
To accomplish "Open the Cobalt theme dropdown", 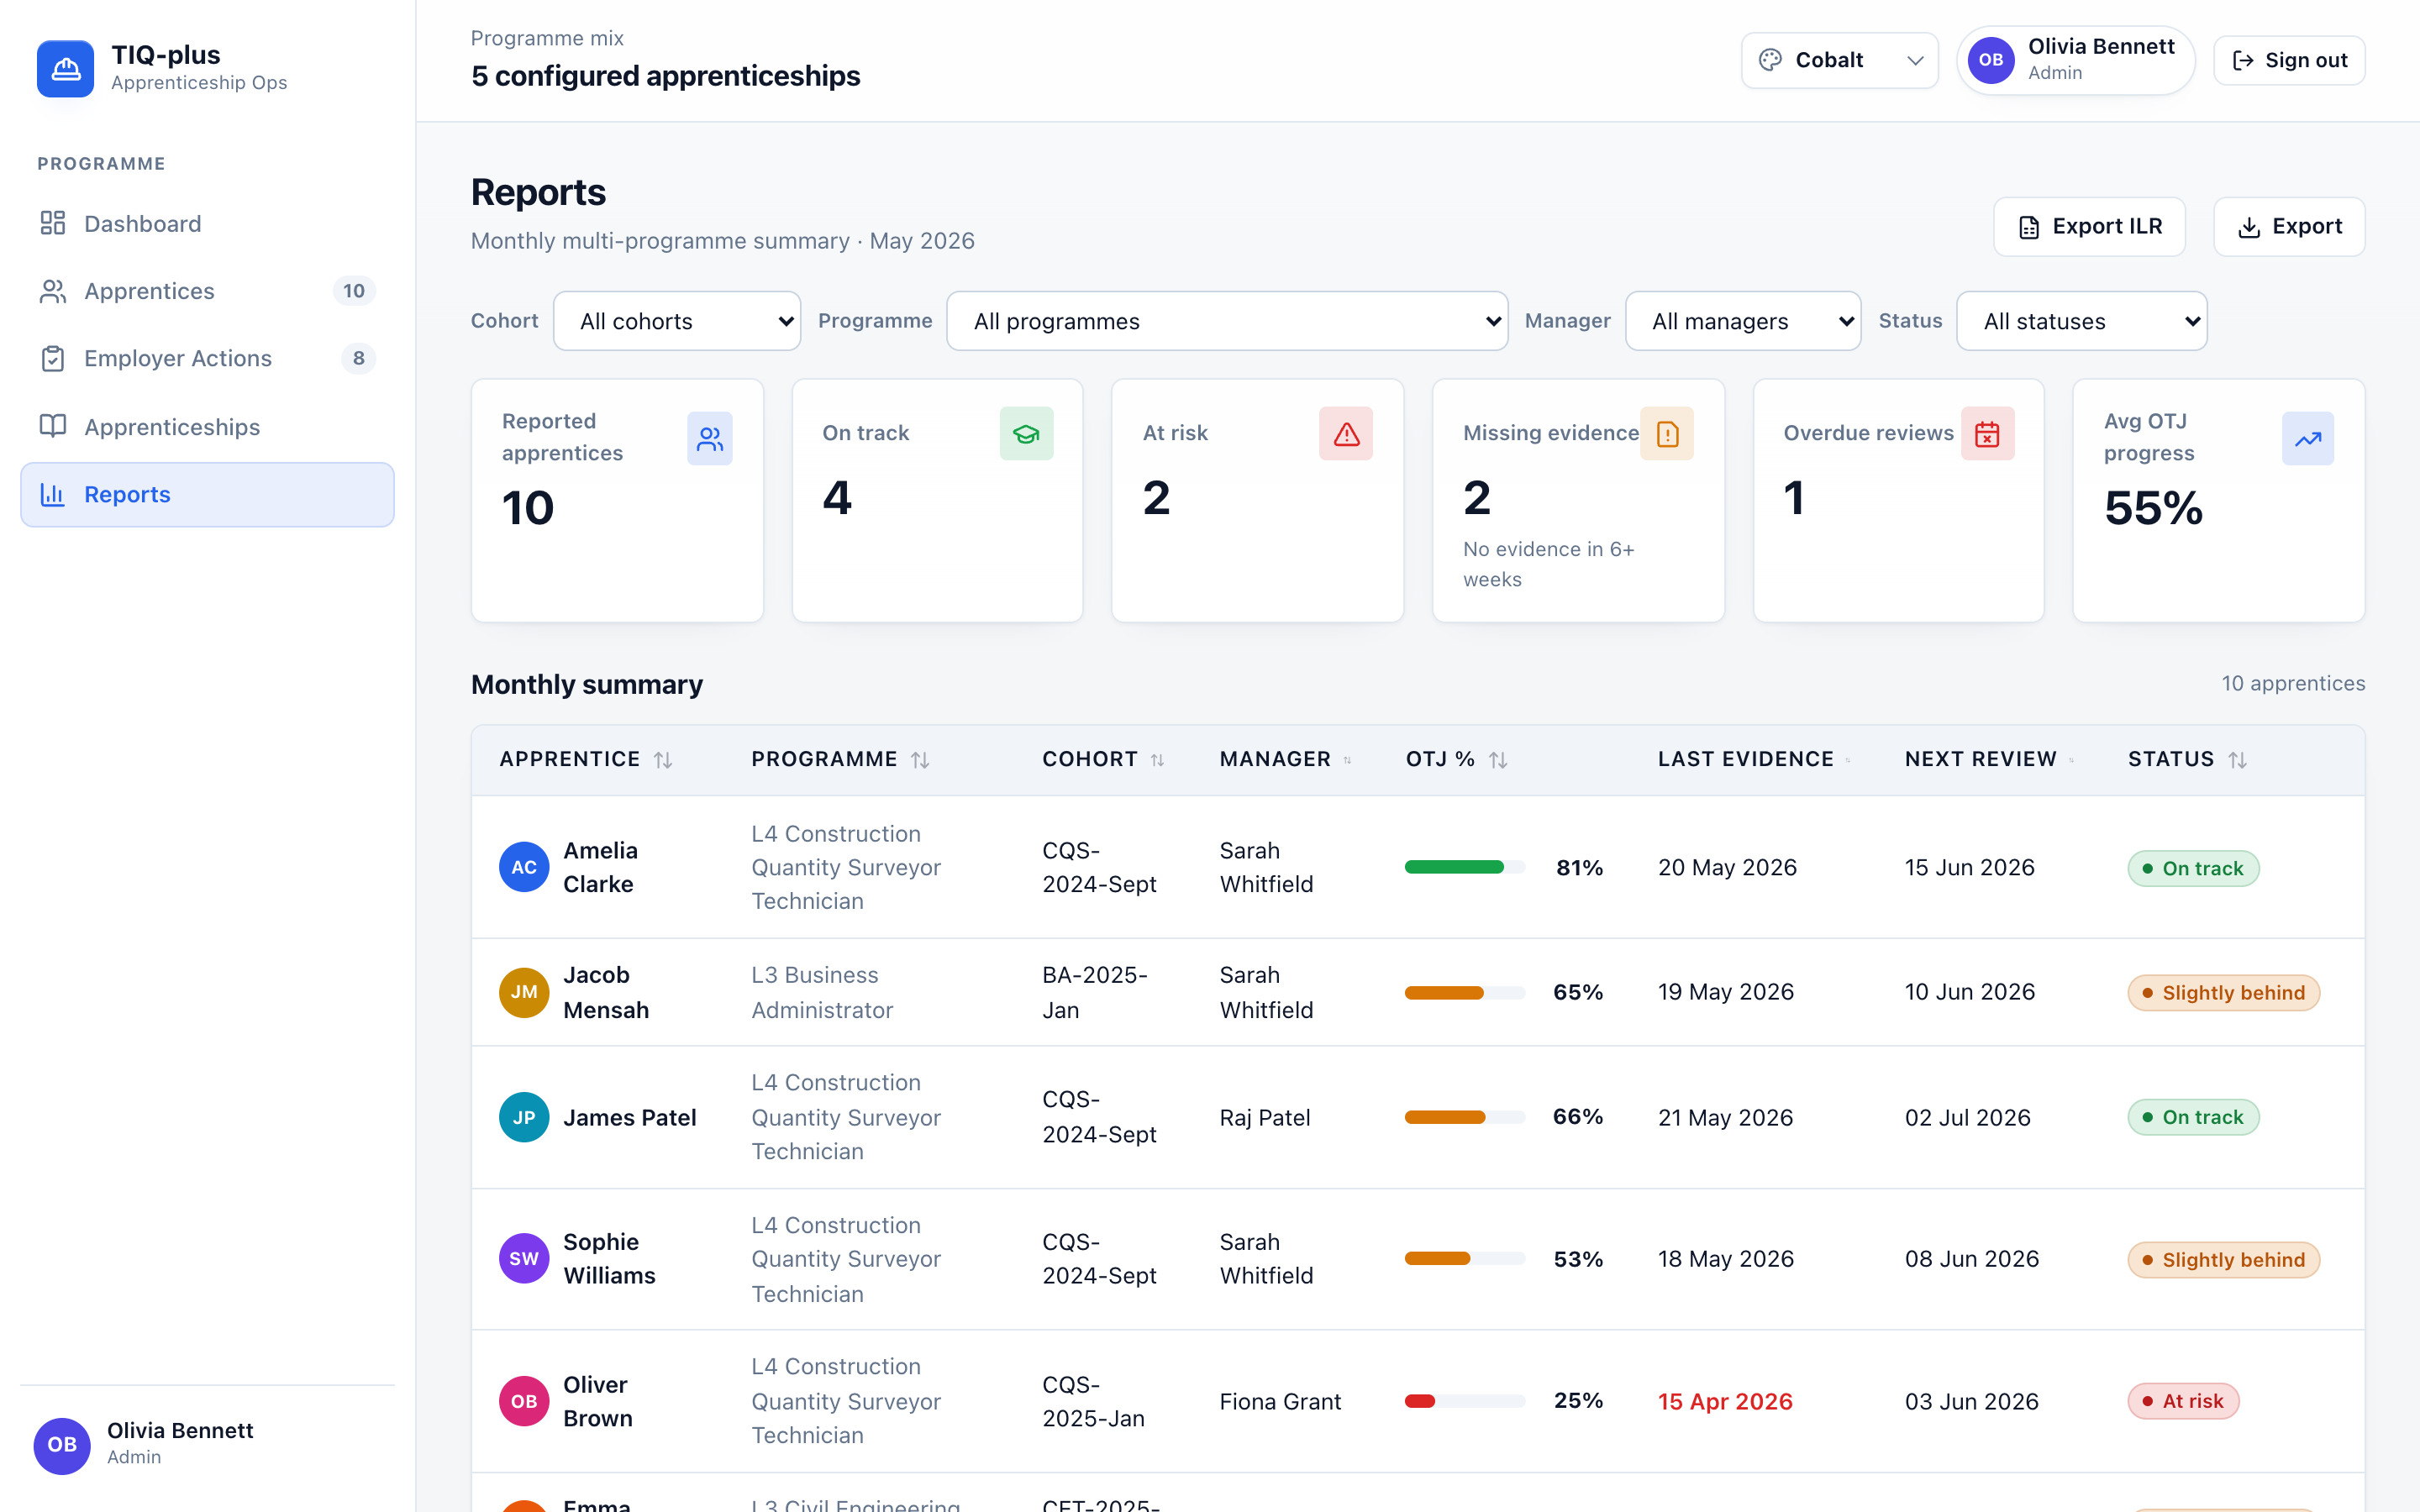I will (1840, 60).
